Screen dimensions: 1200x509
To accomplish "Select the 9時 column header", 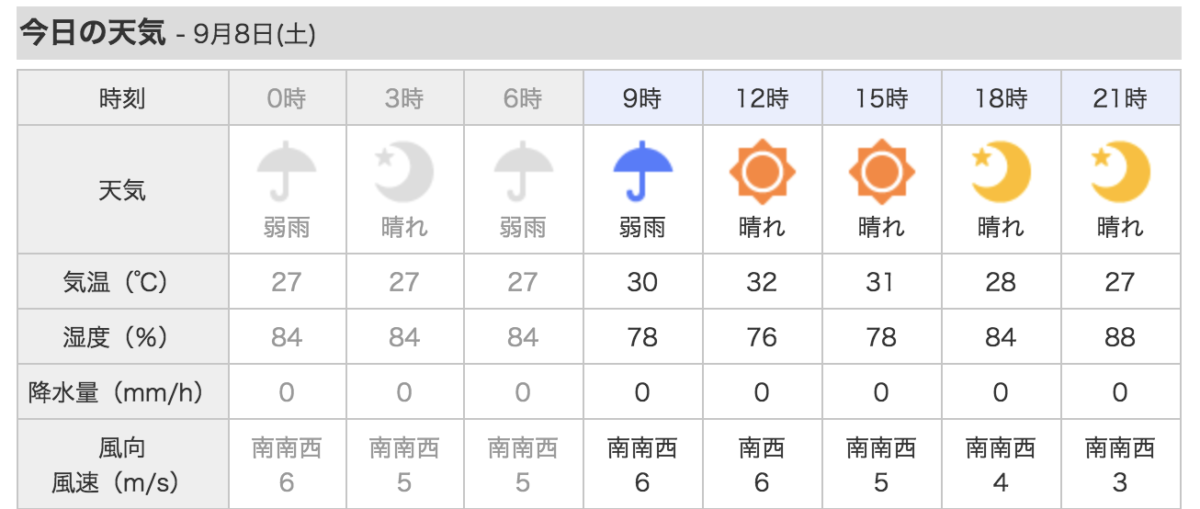I will 642,98.
